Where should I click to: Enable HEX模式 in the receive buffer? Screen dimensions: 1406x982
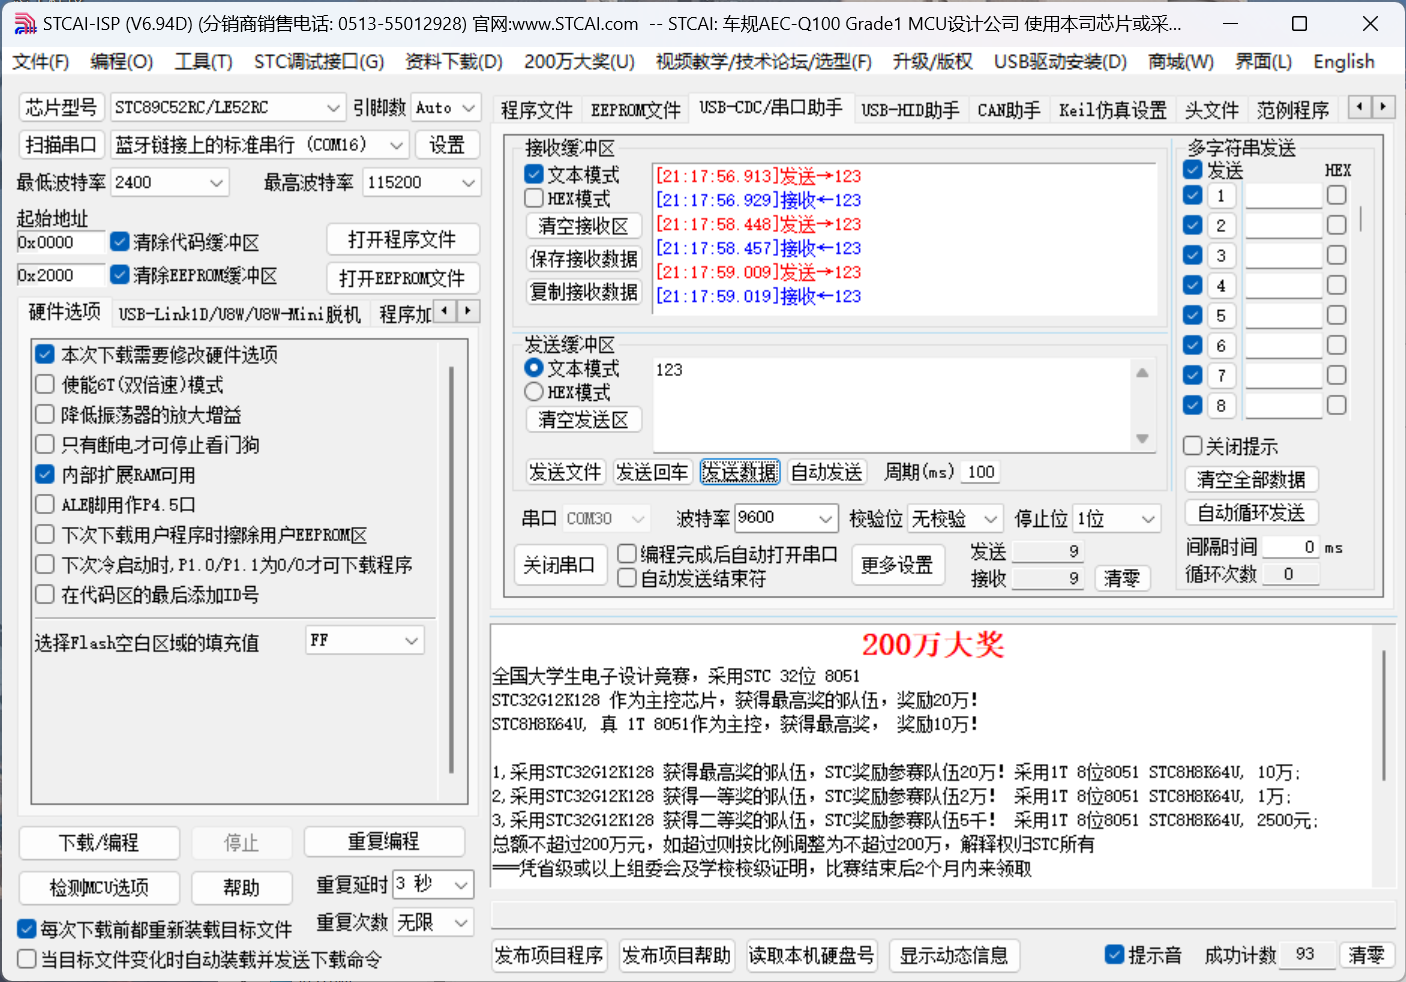point(535,199)
